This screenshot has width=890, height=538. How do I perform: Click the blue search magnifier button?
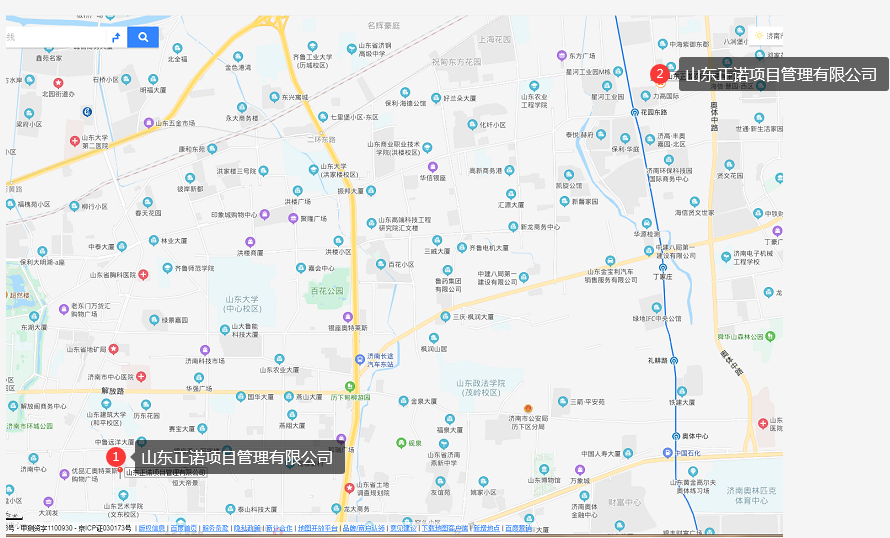point(143,37)
